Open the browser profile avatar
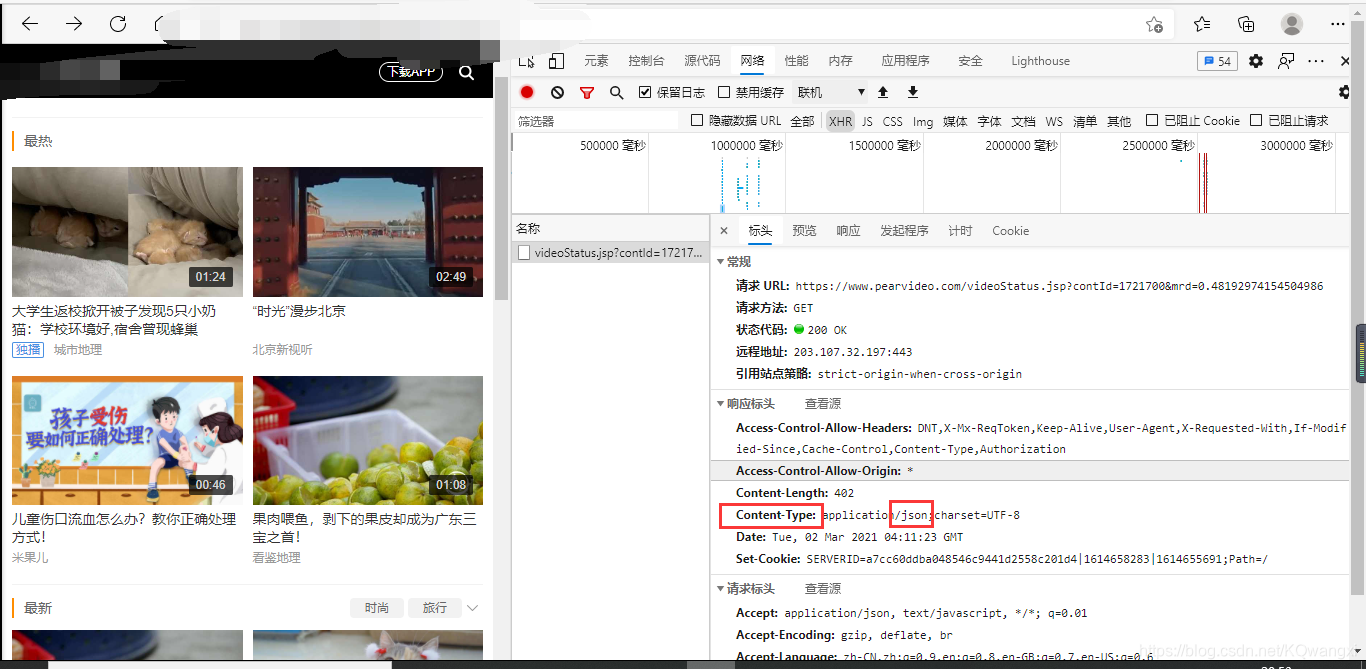Image resolution: width=1366 pixels, height=669 pixels. point(1292,24)
